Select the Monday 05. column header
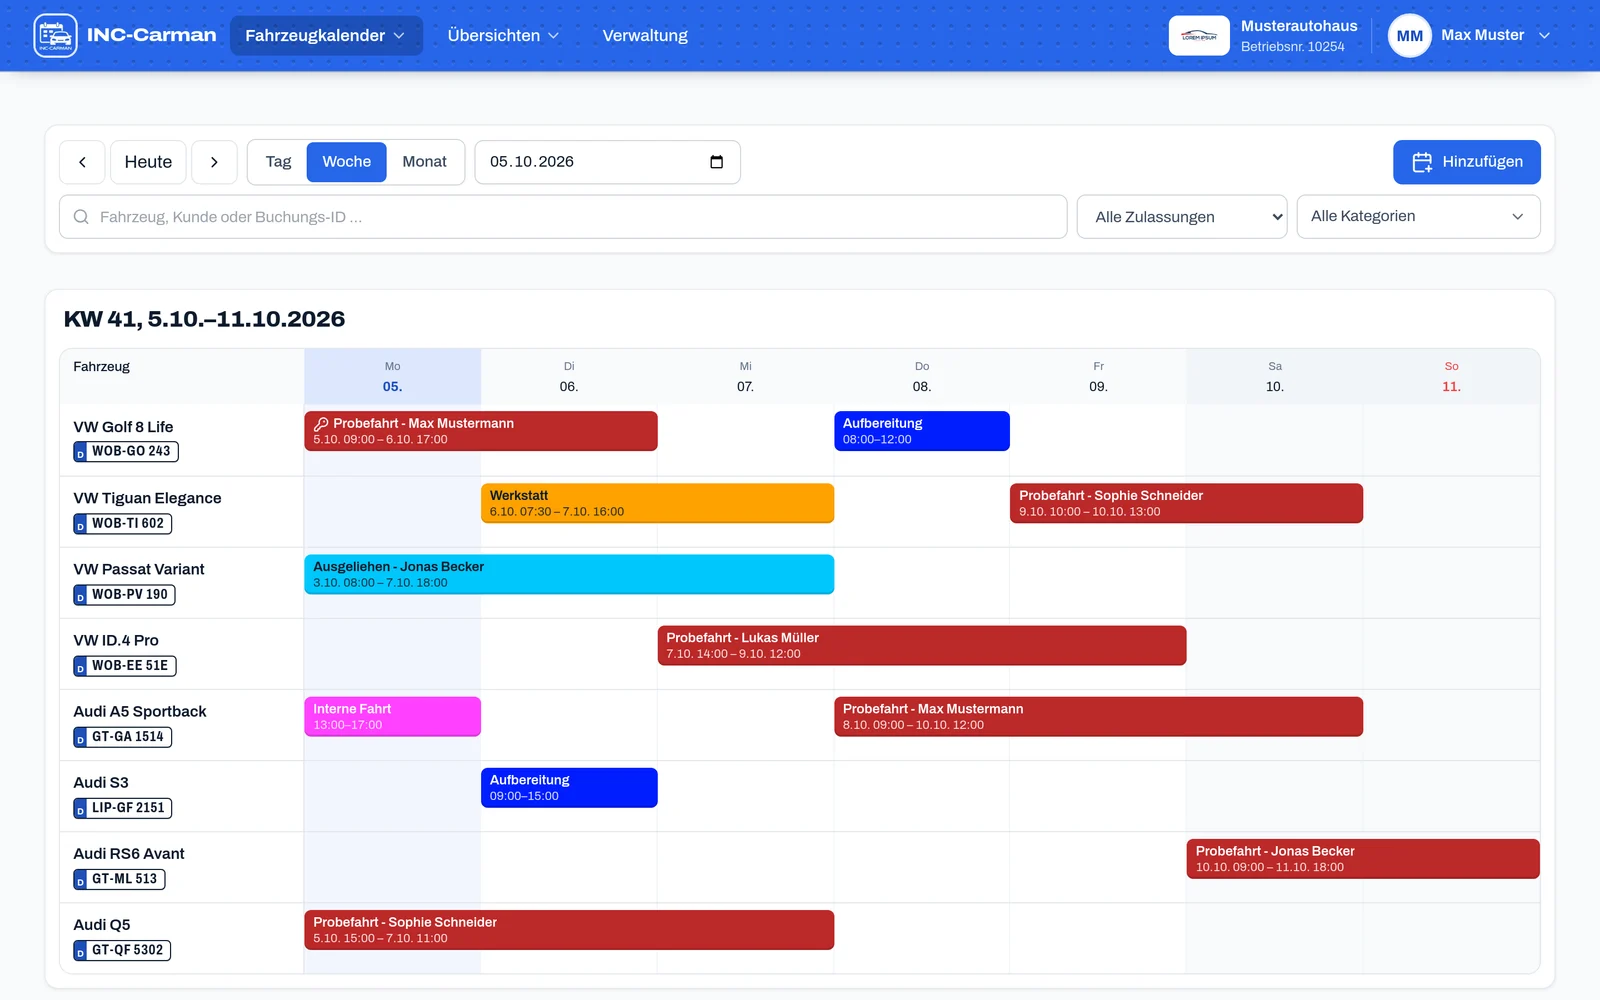Image resolution: width=1600 pixels, height=1000 pixels. click(392, 377)
